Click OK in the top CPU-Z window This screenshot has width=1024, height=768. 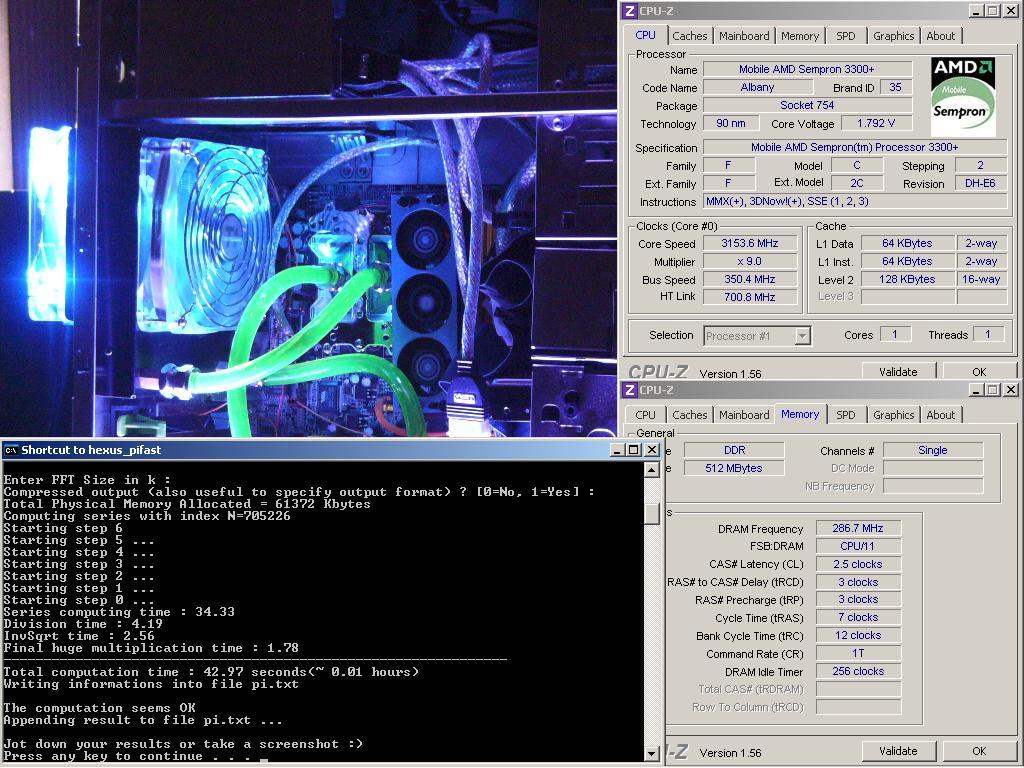click(979, 371)
